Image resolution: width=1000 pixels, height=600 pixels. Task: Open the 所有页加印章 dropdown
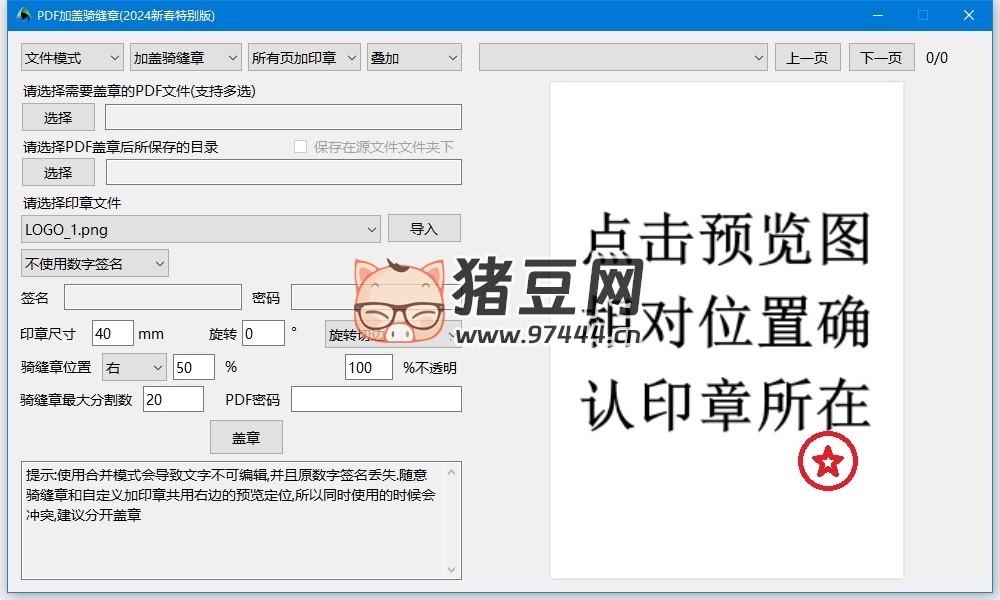pyautogui.click(x=304, y=58)
